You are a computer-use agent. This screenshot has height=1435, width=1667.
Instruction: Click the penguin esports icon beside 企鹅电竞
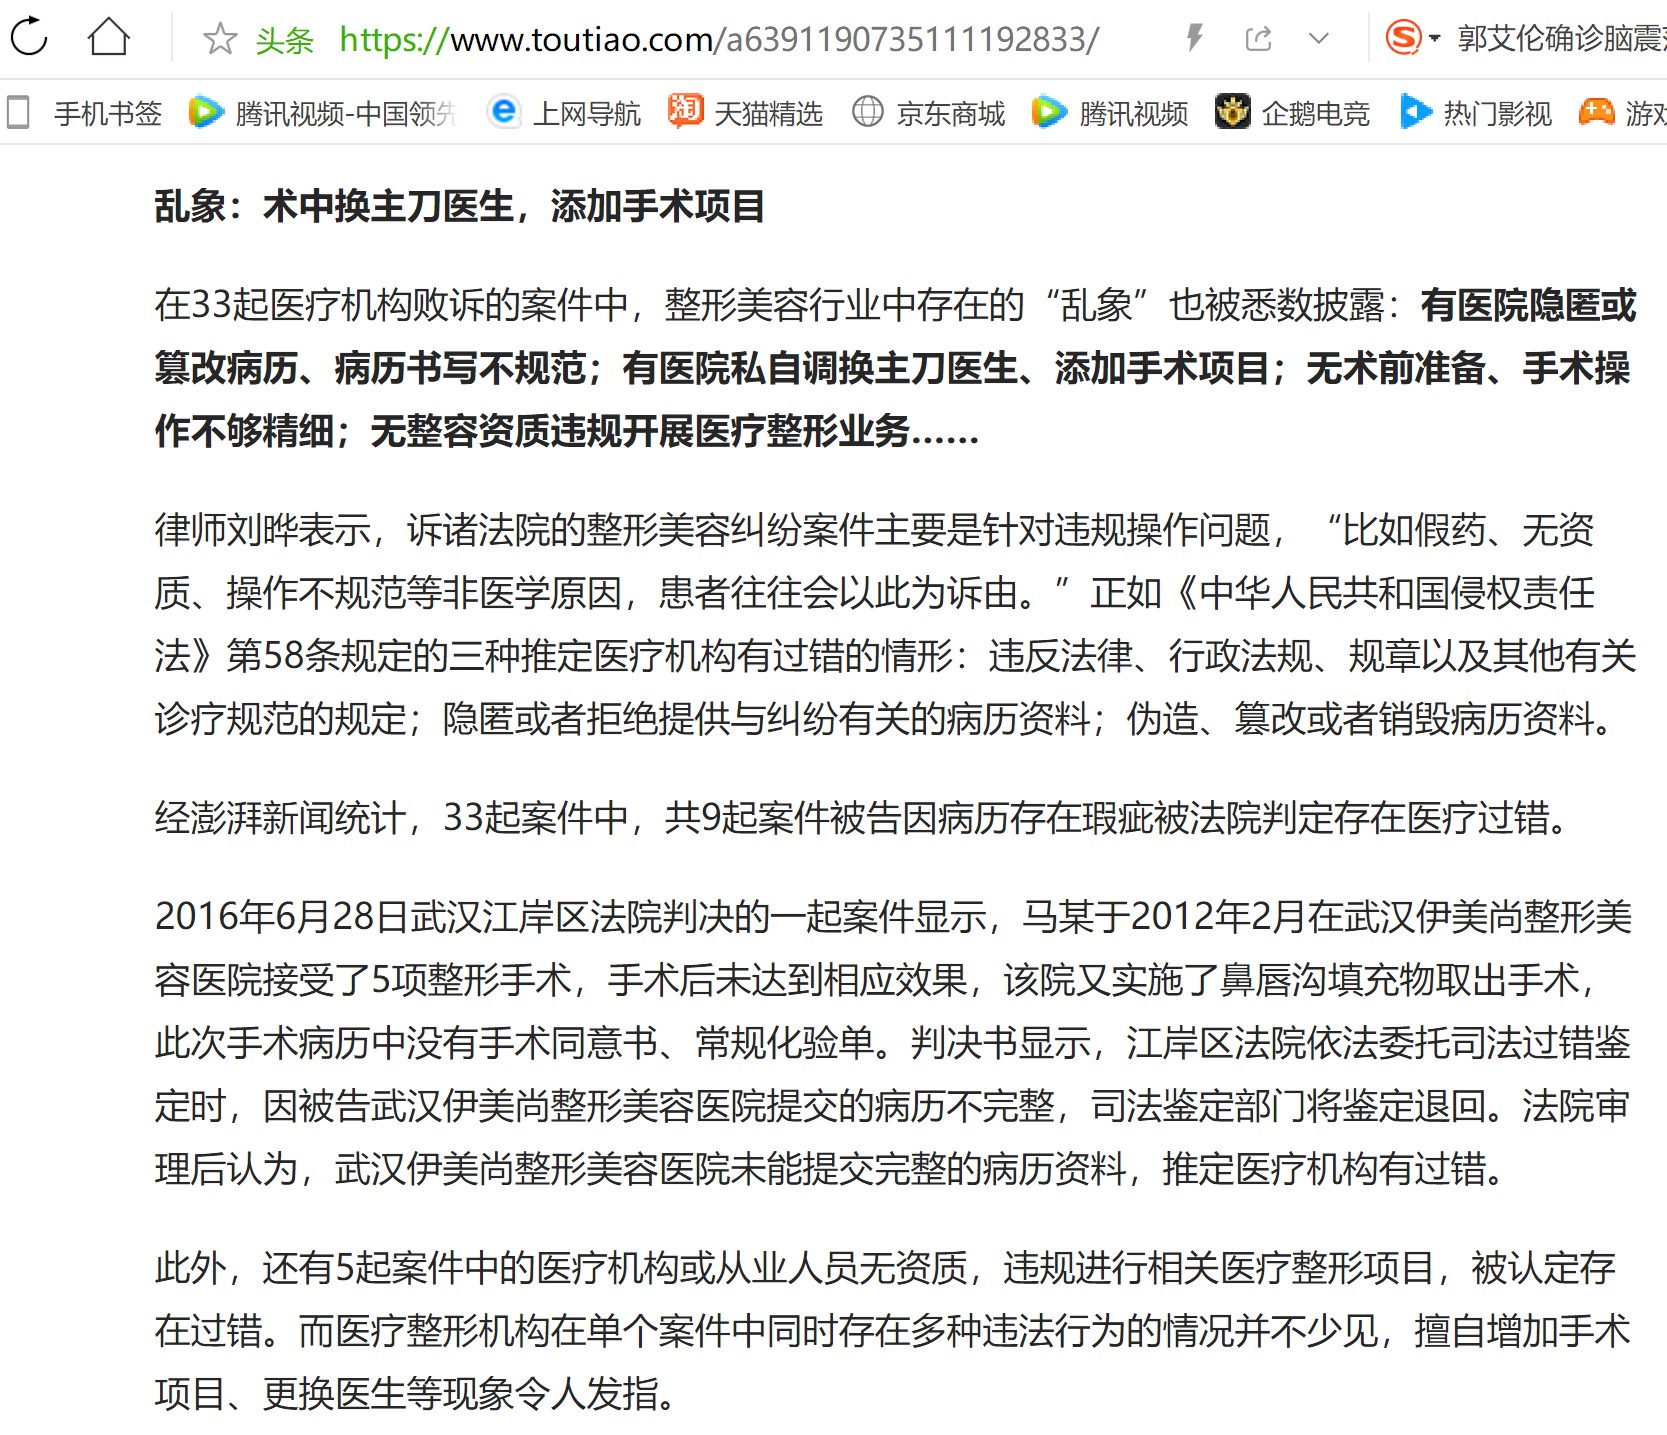[1232, 111]
